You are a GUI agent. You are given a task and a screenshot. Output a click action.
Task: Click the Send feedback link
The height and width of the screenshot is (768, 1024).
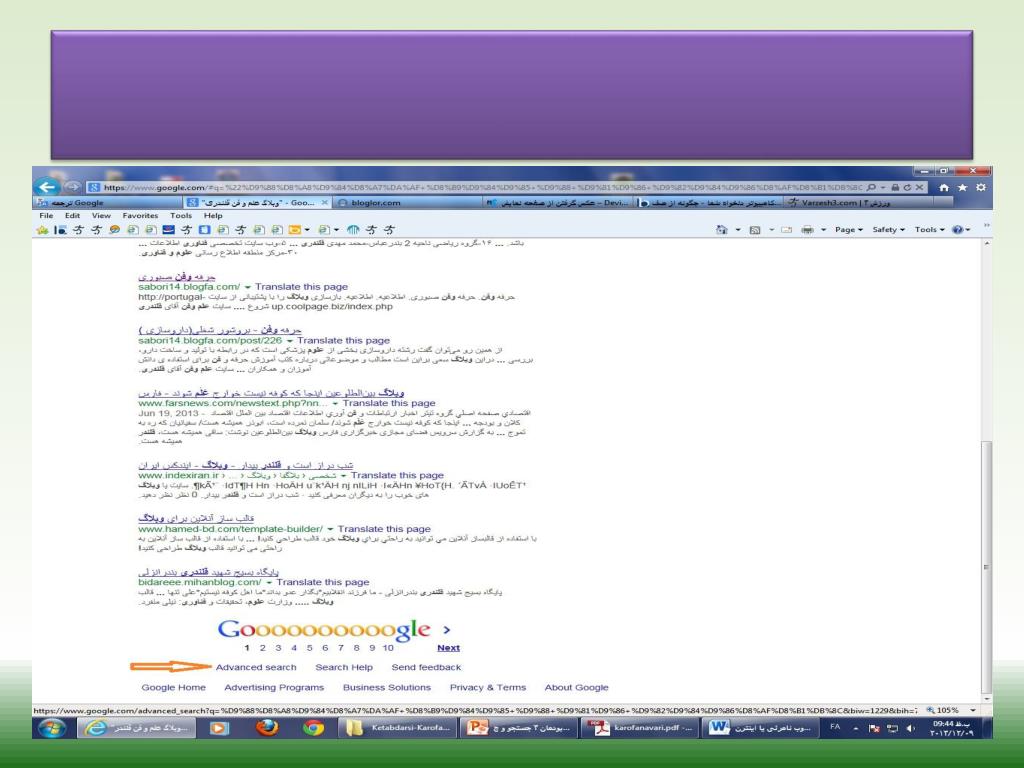point(426,667)
